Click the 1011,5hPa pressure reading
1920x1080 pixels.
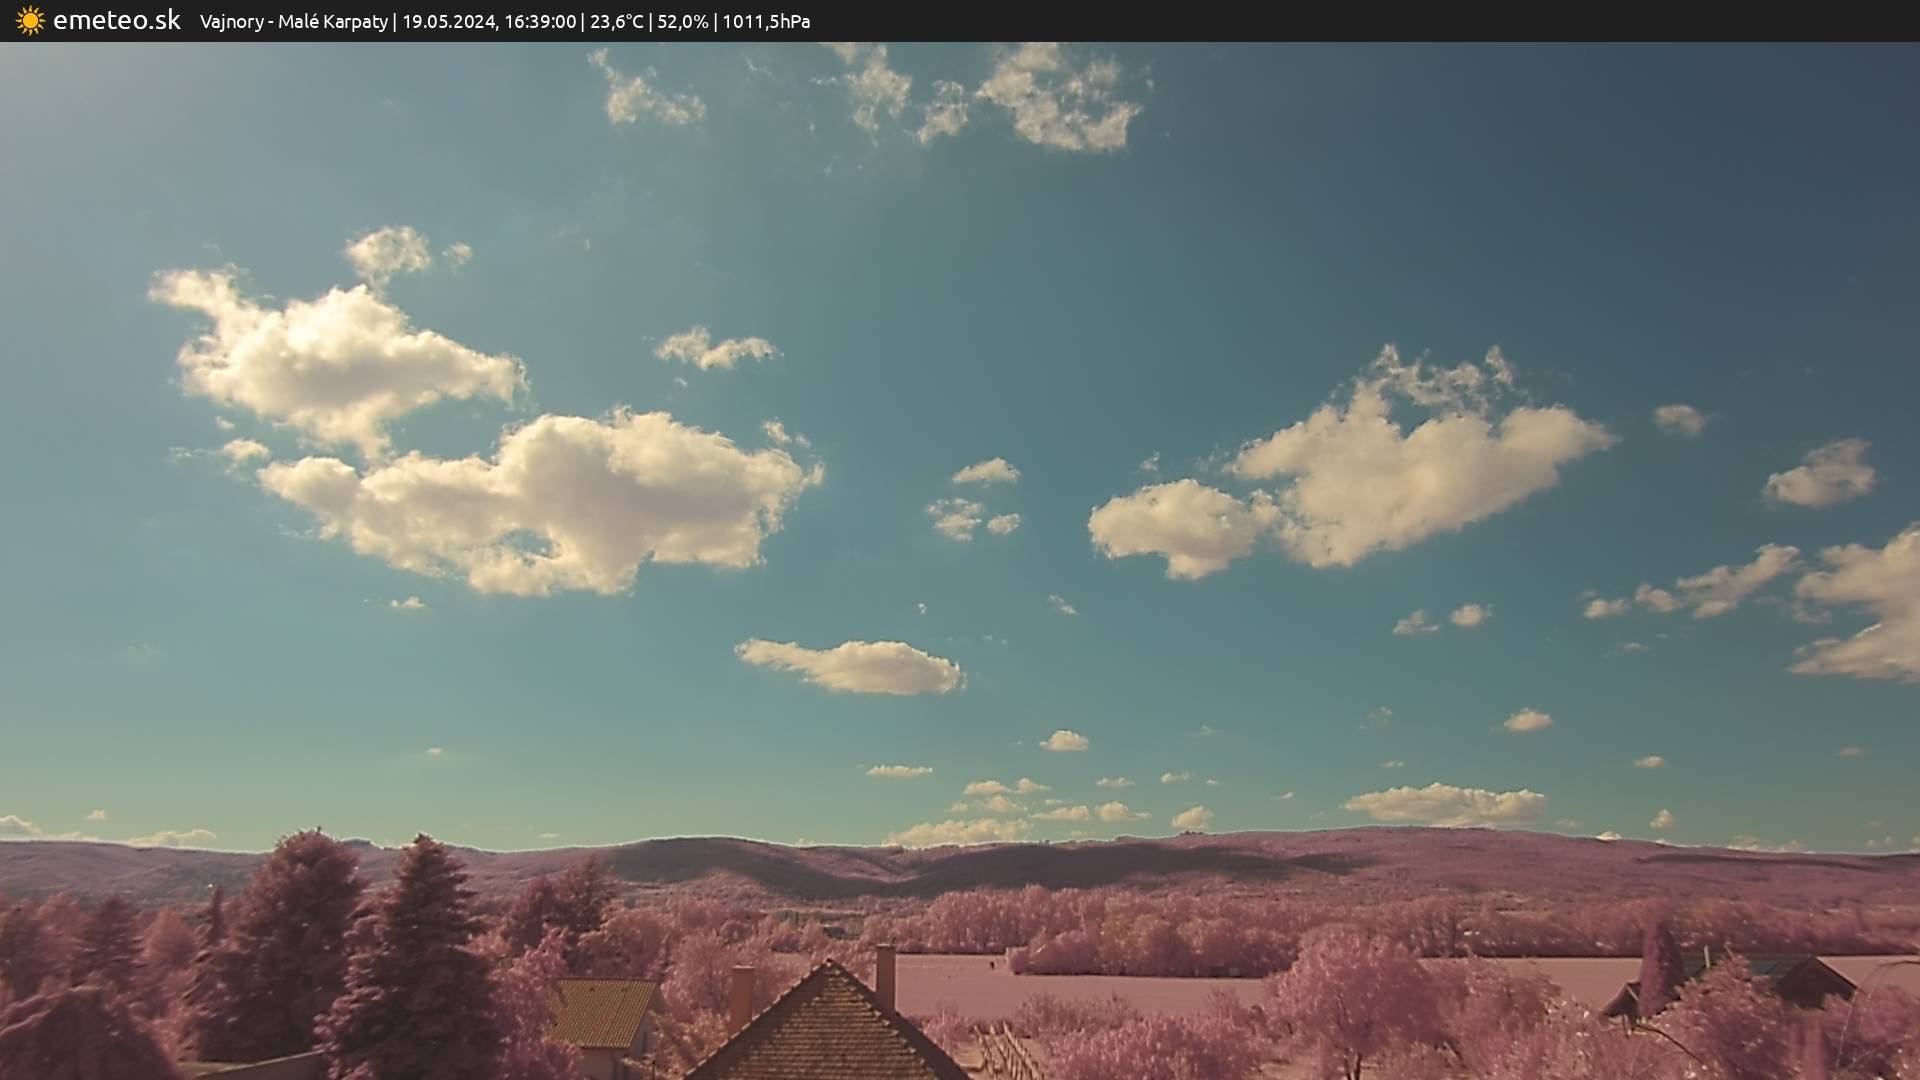(766, 21)
